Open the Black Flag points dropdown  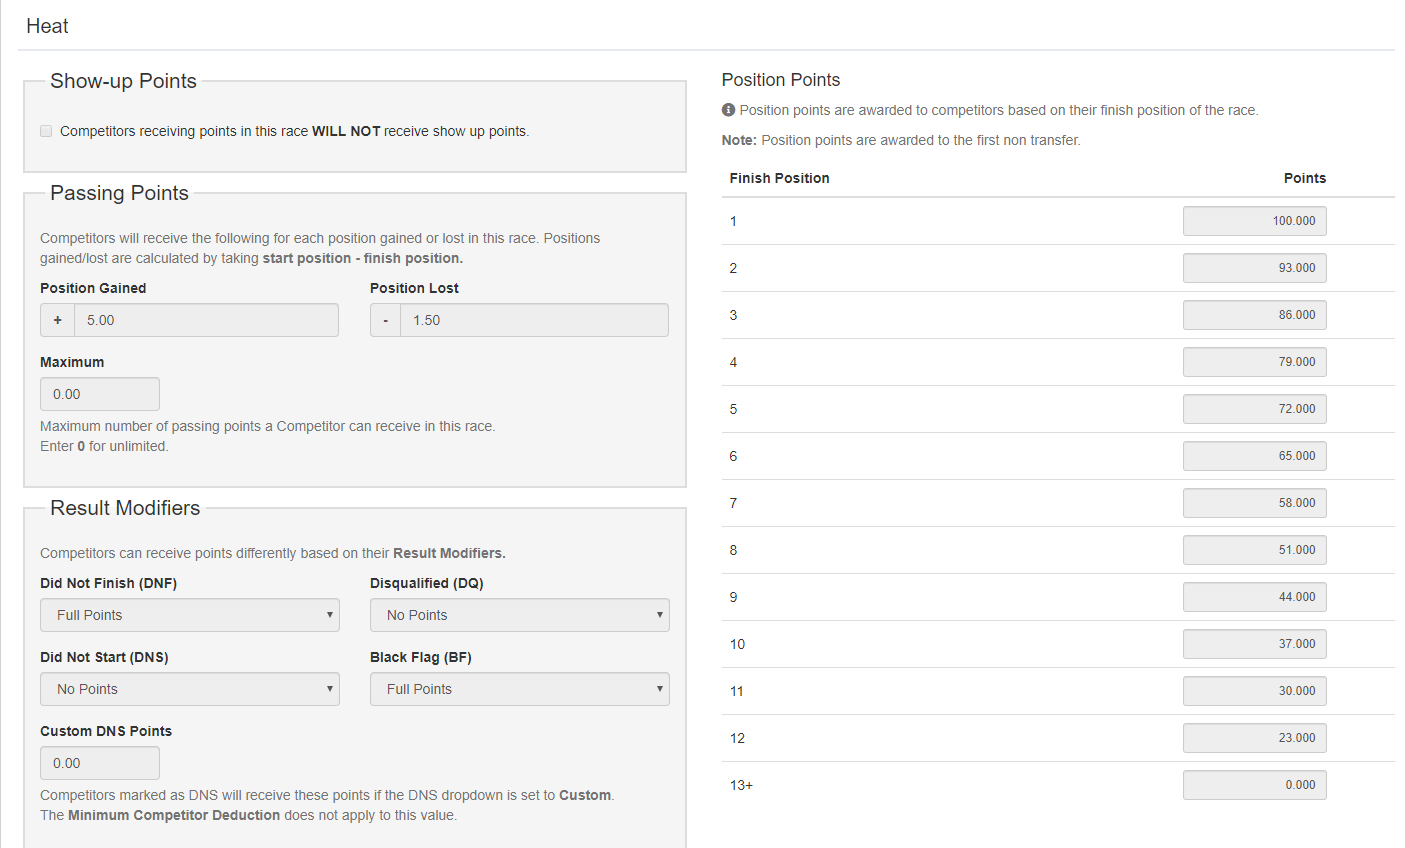(x=519, y=689)
